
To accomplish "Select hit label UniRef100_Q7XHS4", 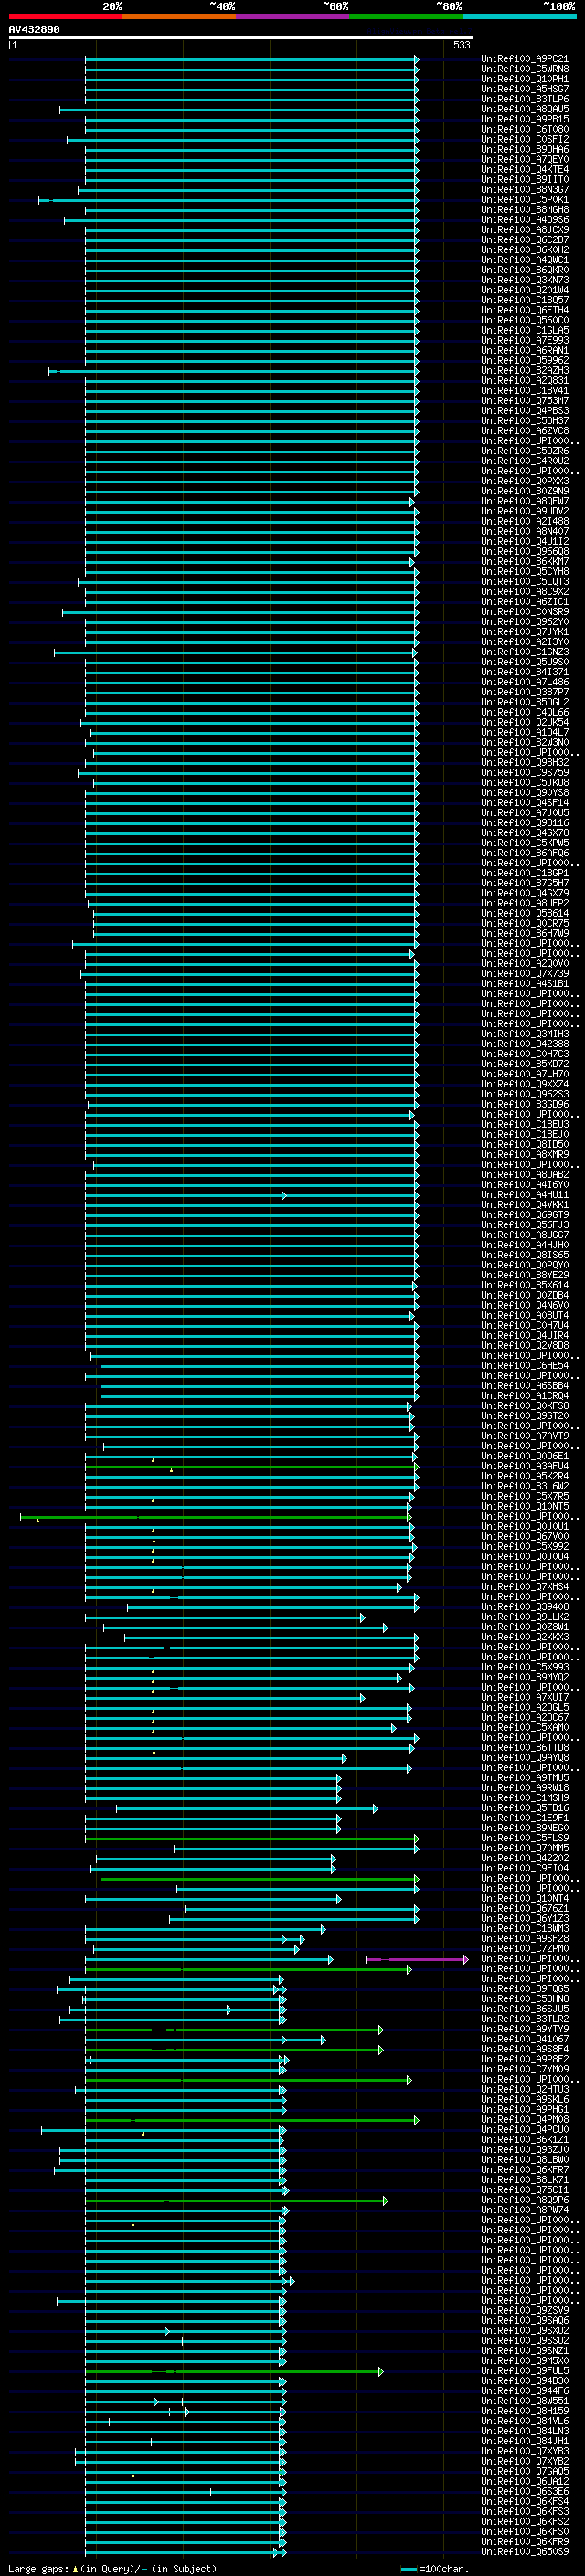I will click(525, 1587).
